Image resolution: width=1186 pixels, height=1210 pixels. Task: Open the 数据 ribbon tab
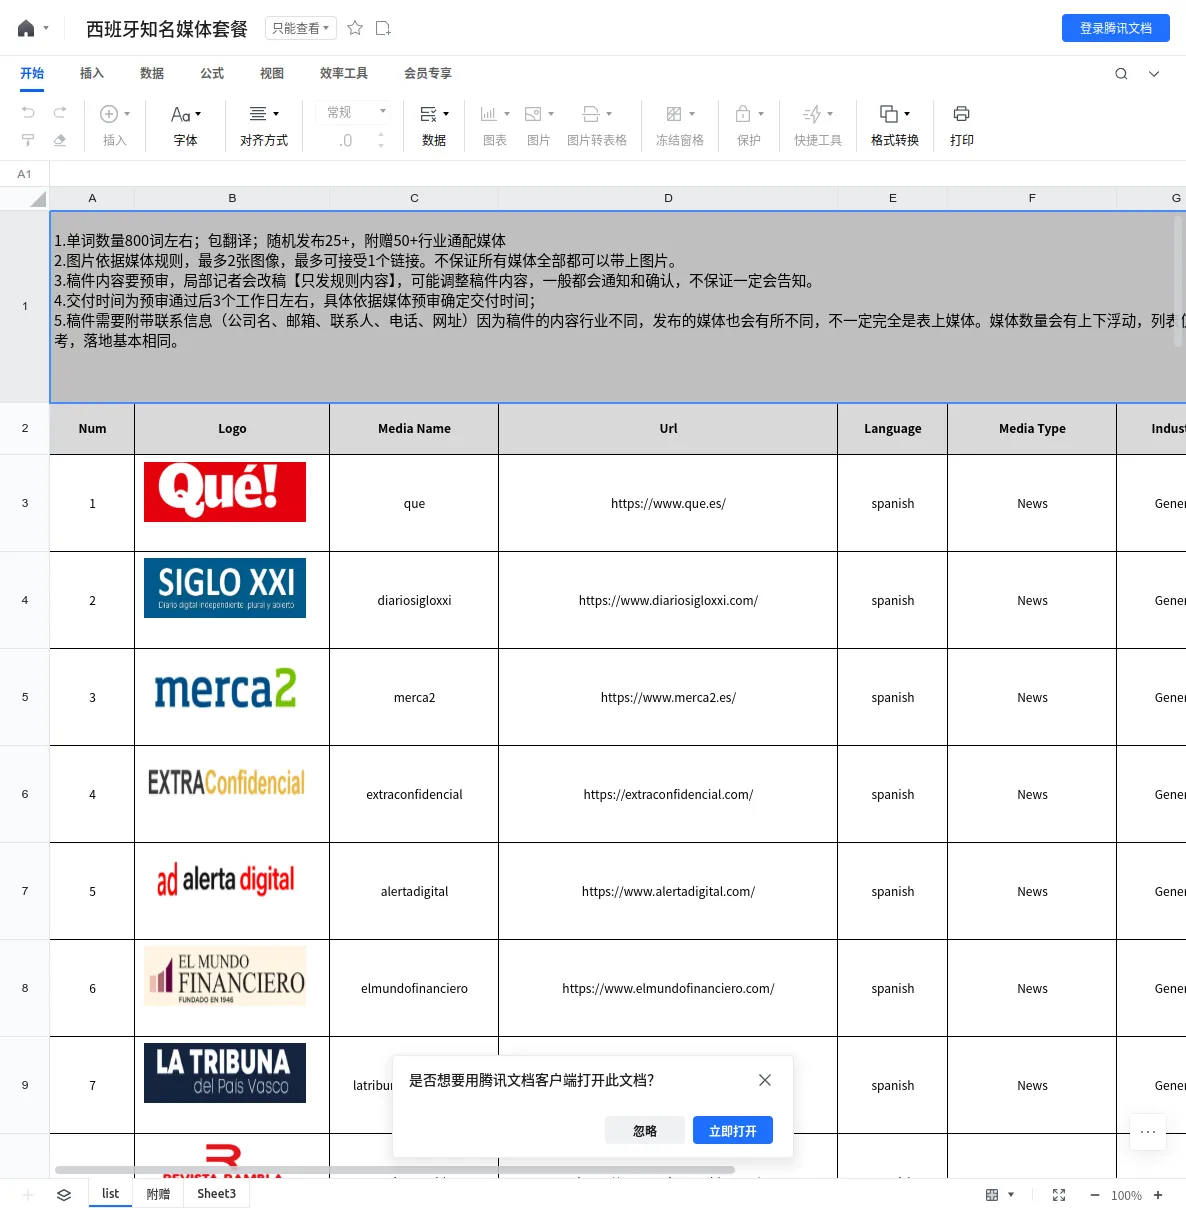(152, 73)
